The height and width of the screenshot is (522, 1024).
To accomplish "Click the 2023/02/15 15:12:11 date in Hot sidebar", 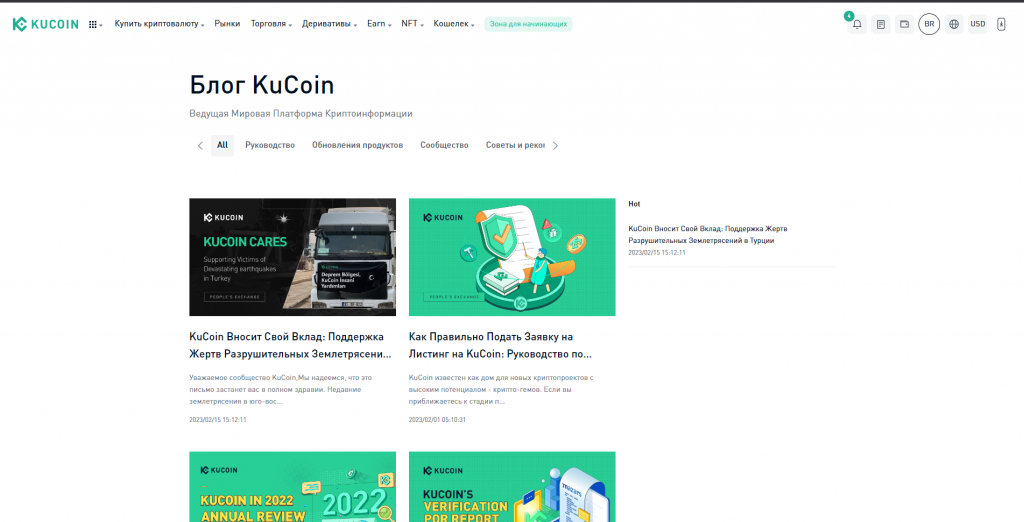I will click(657, 252).
